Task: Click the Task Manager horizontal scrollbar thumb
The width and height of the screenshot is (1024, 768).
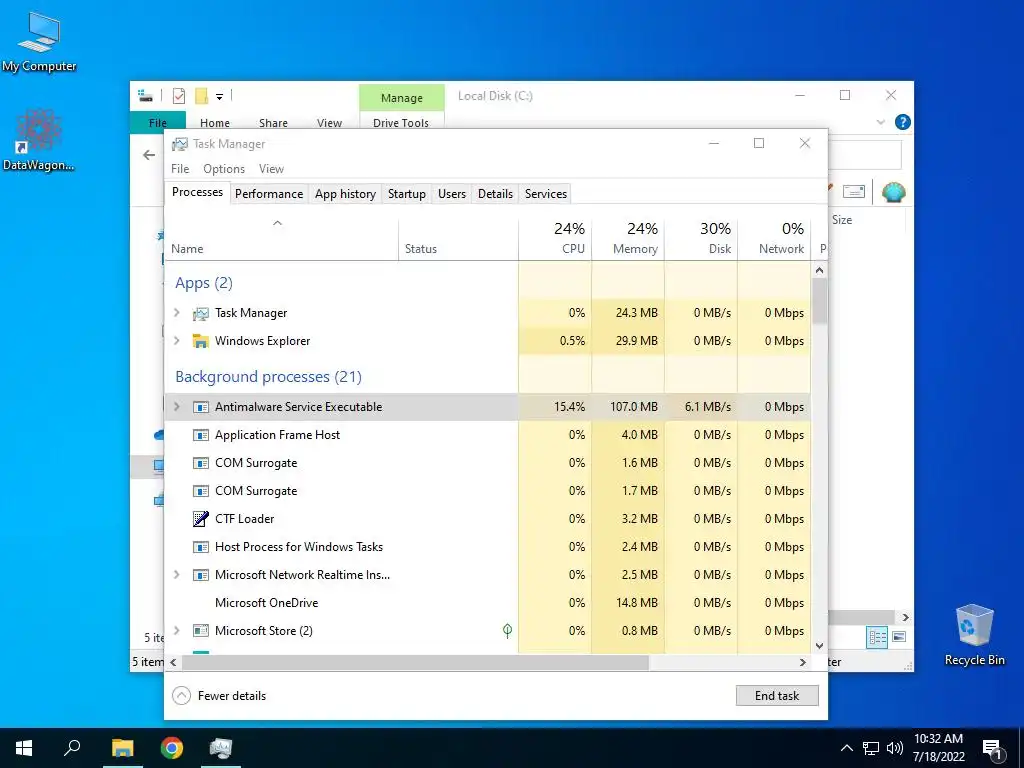Action: 415,662
